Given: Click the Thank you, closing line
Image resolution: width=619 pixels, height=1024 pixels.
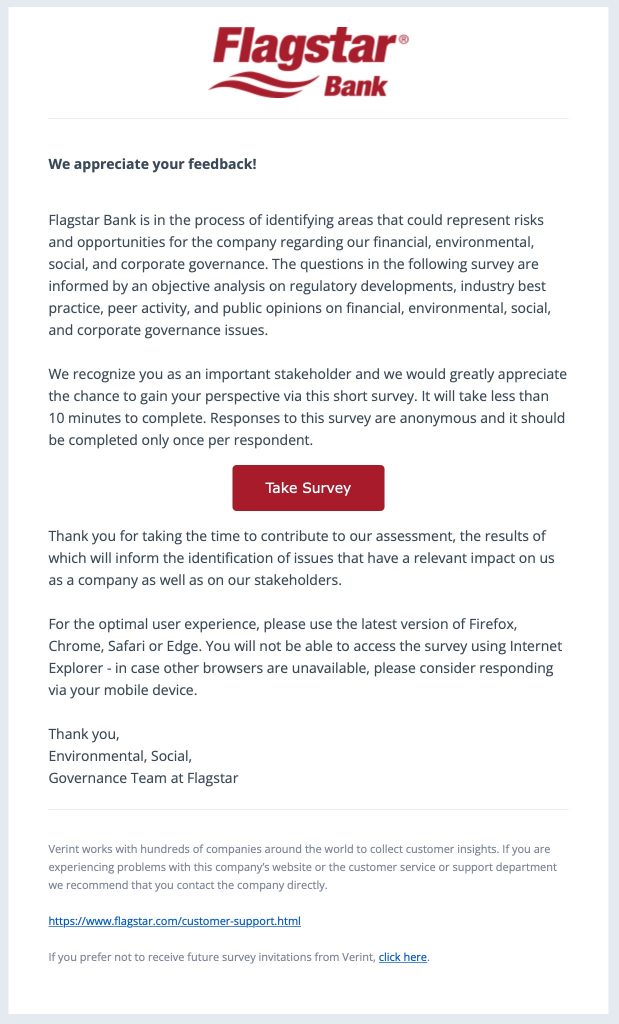Looking at the screenshot, I should tap(84, 734).
